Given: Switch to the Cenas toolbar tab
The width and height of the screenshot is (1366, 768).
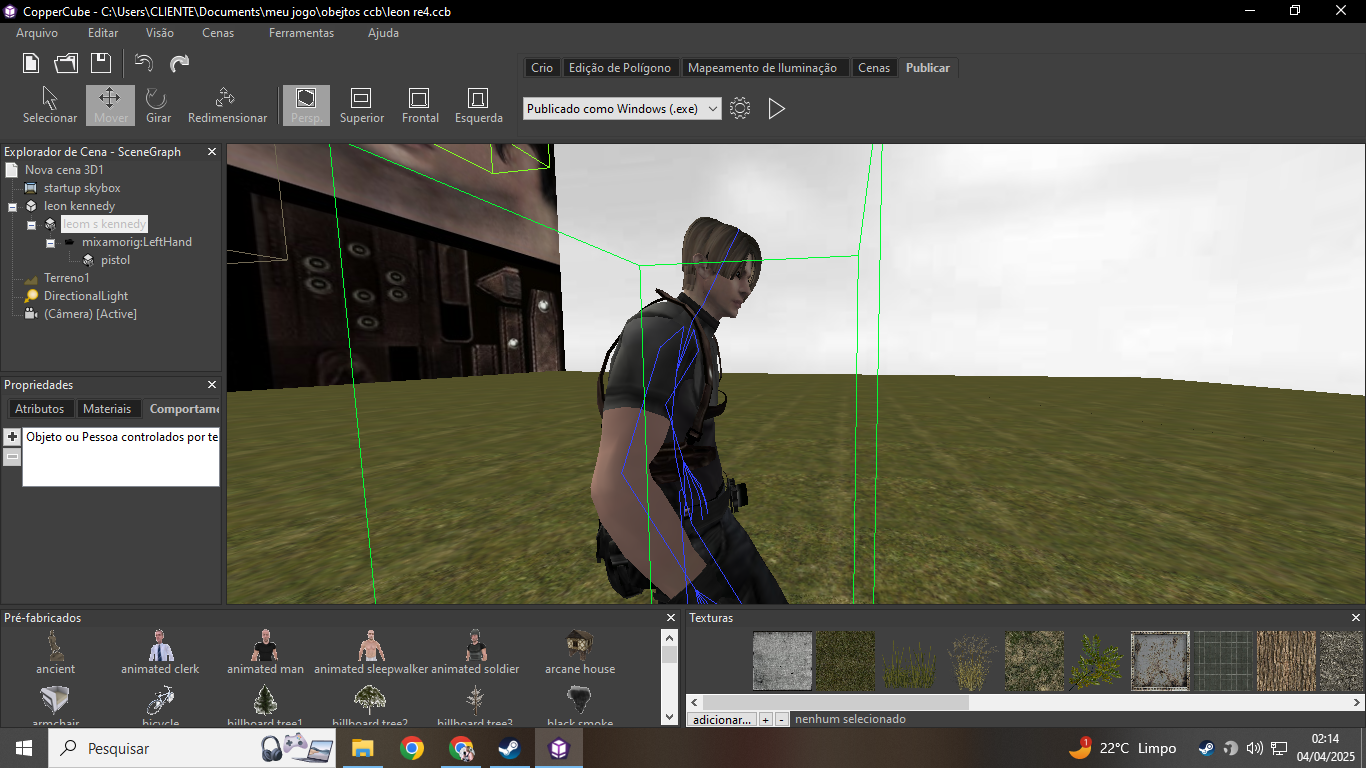Looking at the screenshot, I should pyautogui.click(x=874, y=68).
